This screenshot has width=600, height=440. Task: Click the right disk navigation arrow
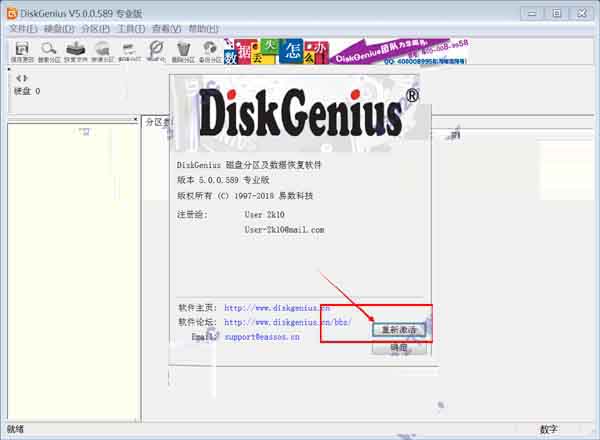(26, 78)
